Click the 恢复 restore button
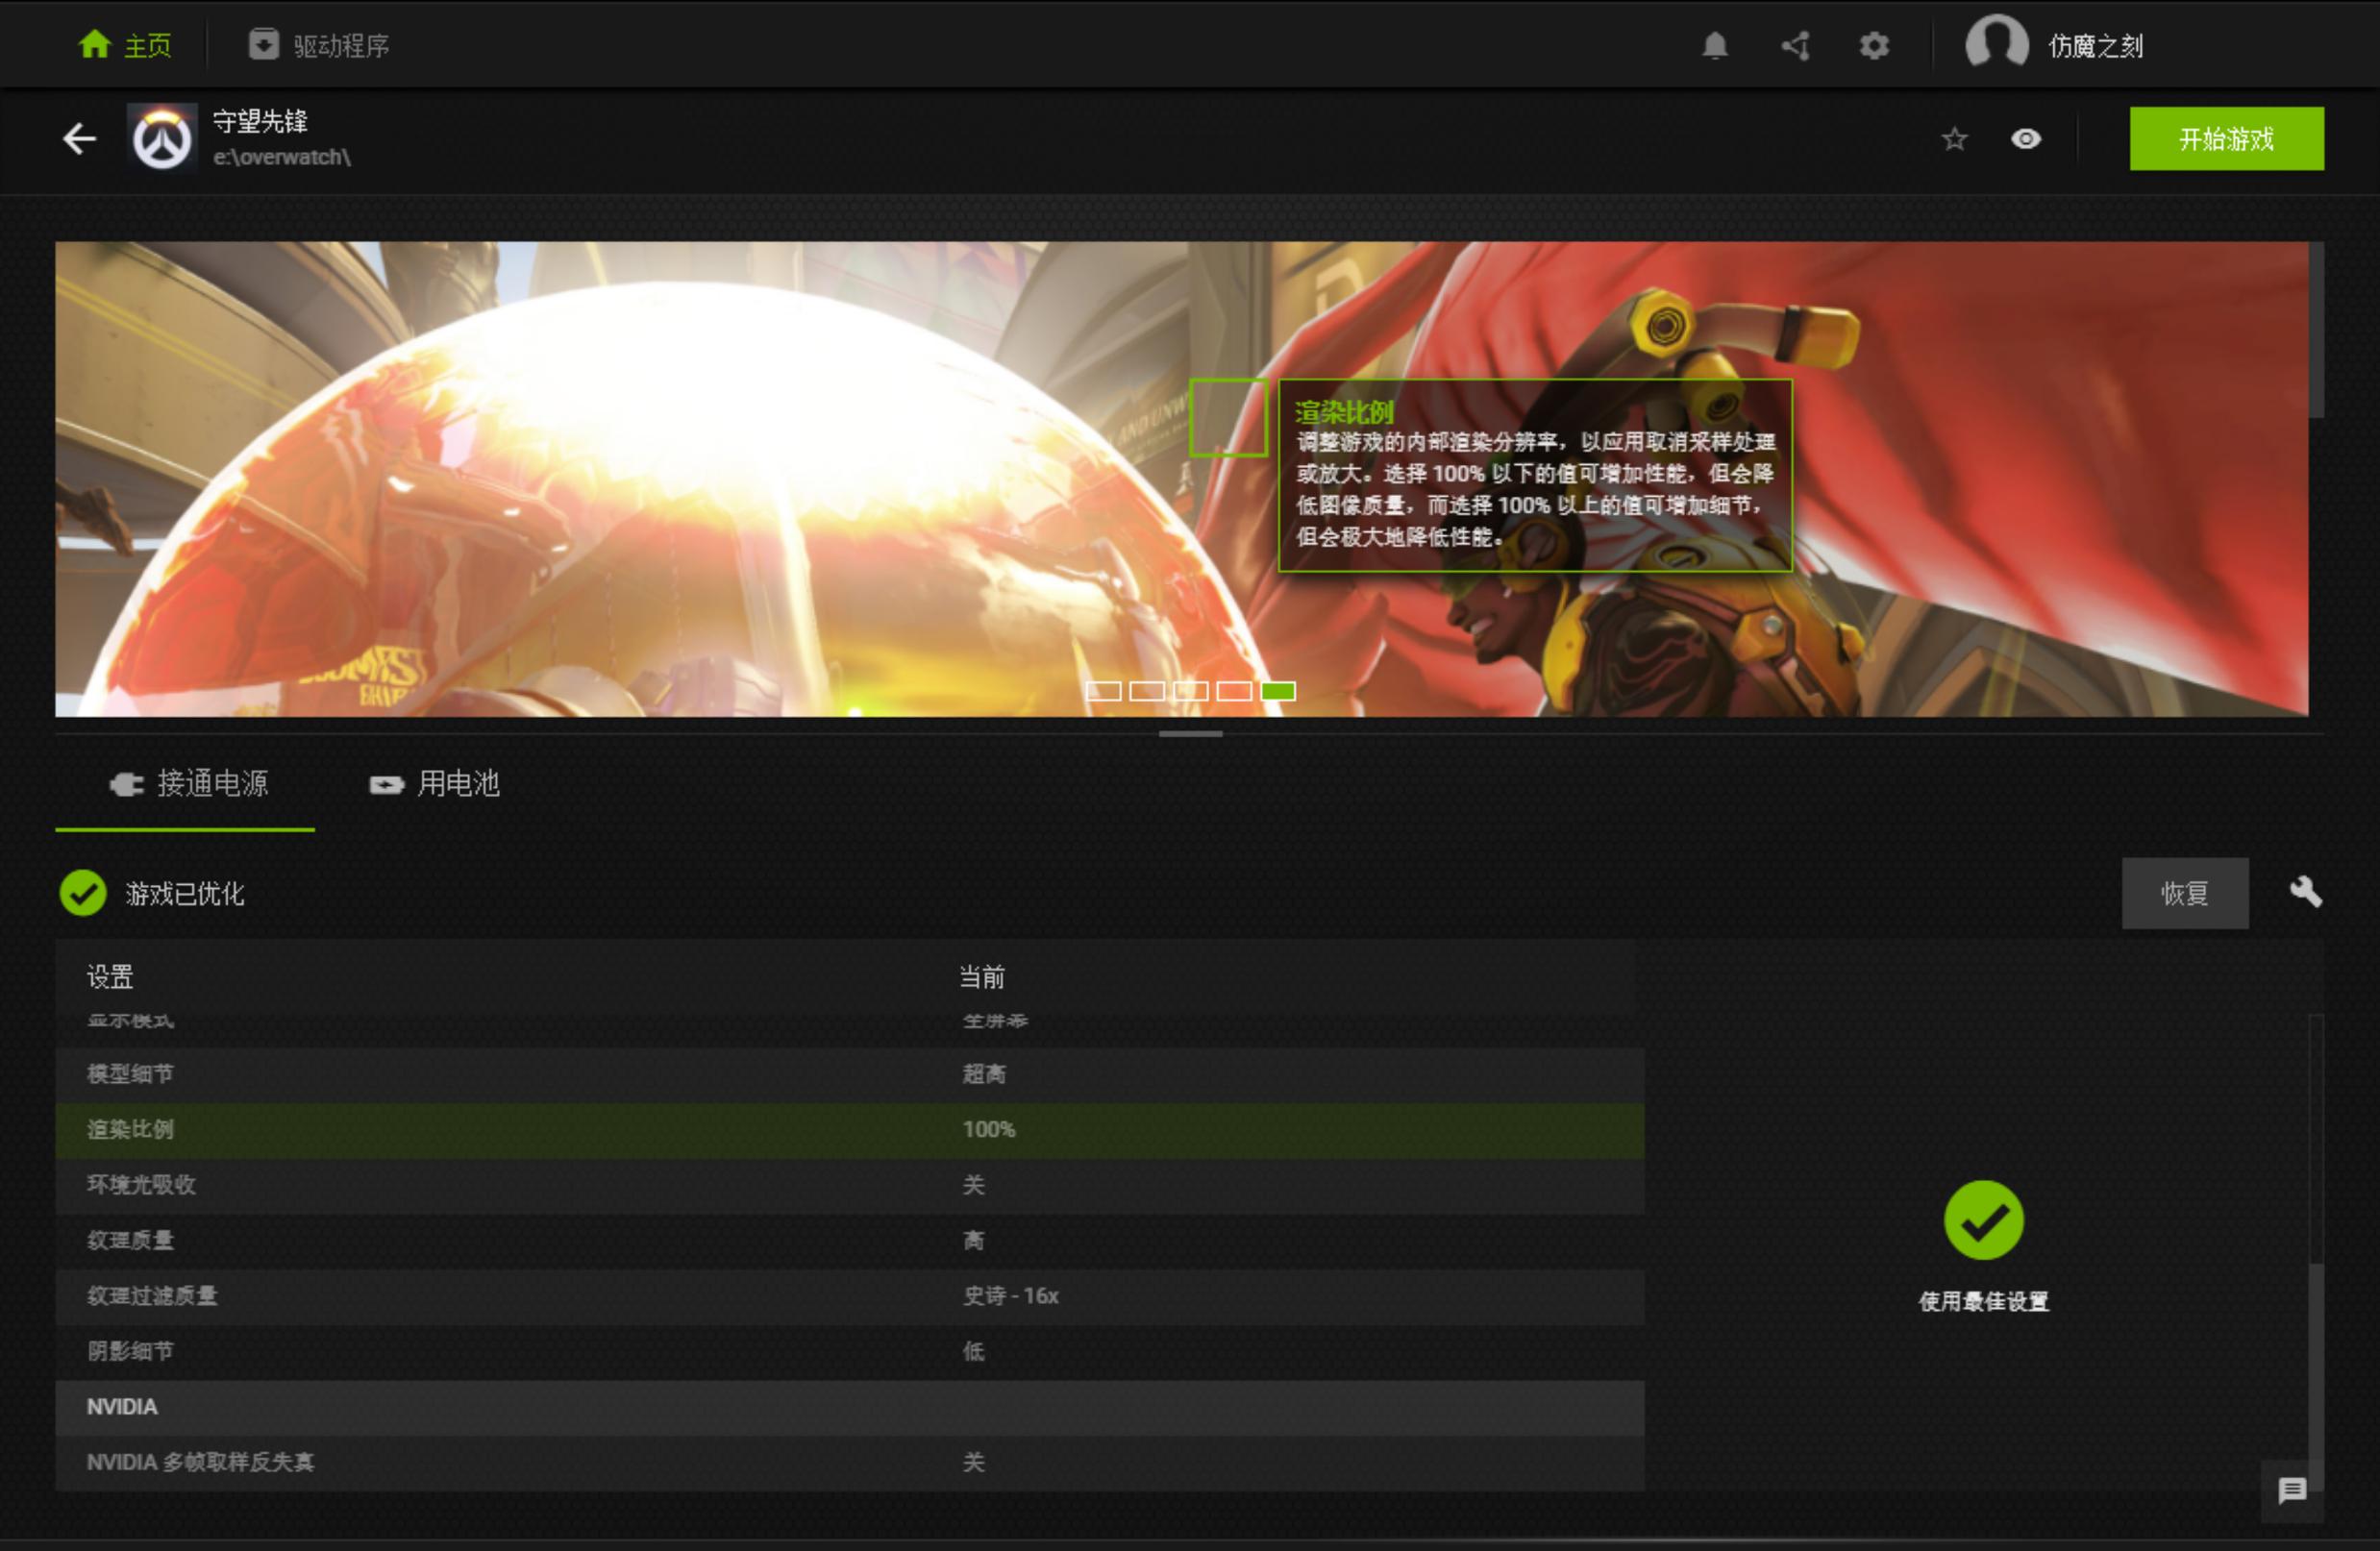The width and height of the screenshot is (2380, 1551). pos(2186,893)
